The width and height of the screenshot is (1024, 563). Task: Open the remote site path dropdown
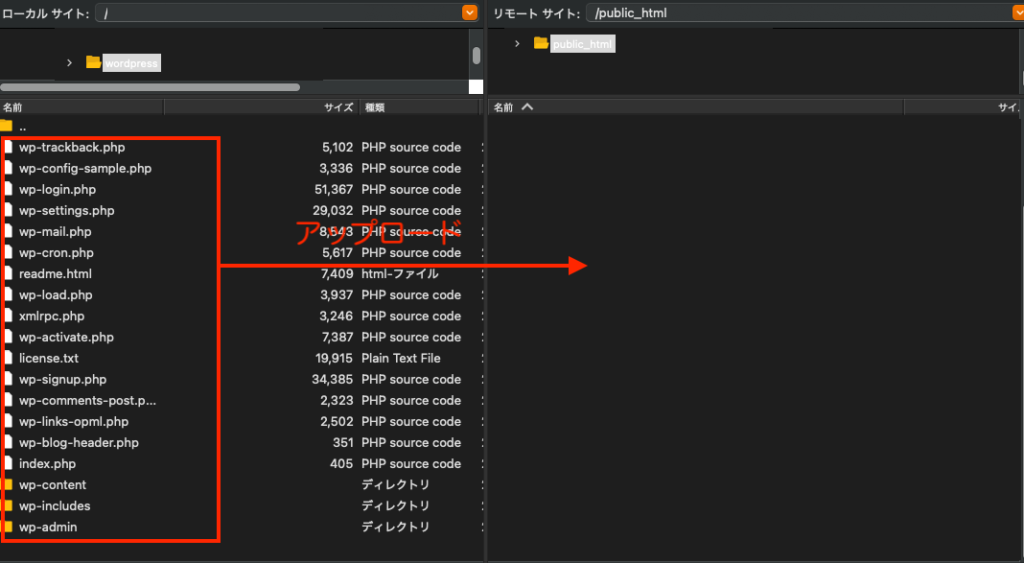pos(1017,13)
